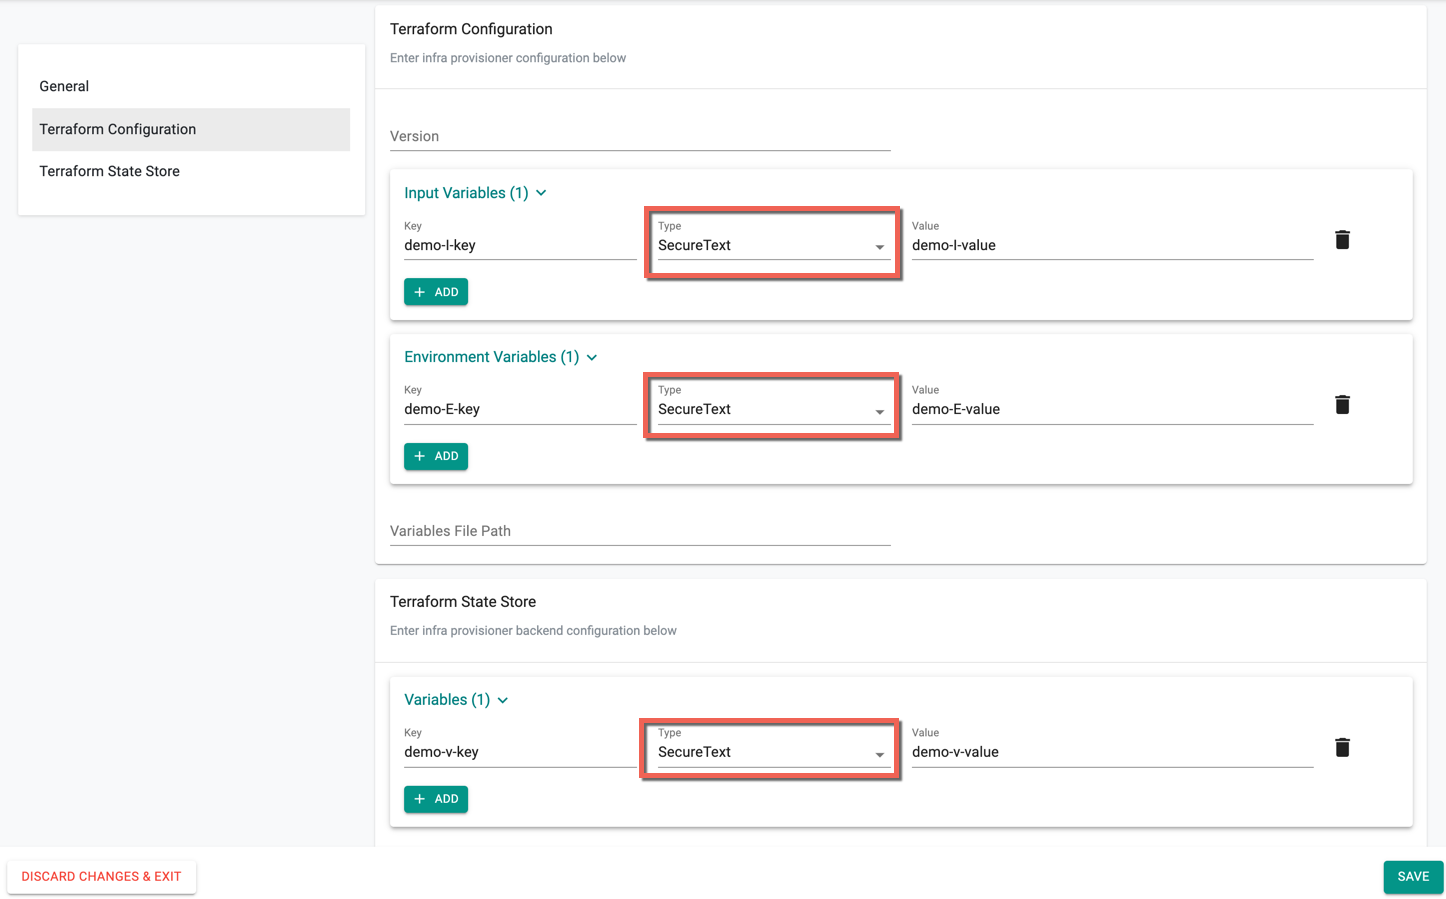1446x899 pixels.
Task: Focus the Variables File Path field
Action: coord(640,531)
